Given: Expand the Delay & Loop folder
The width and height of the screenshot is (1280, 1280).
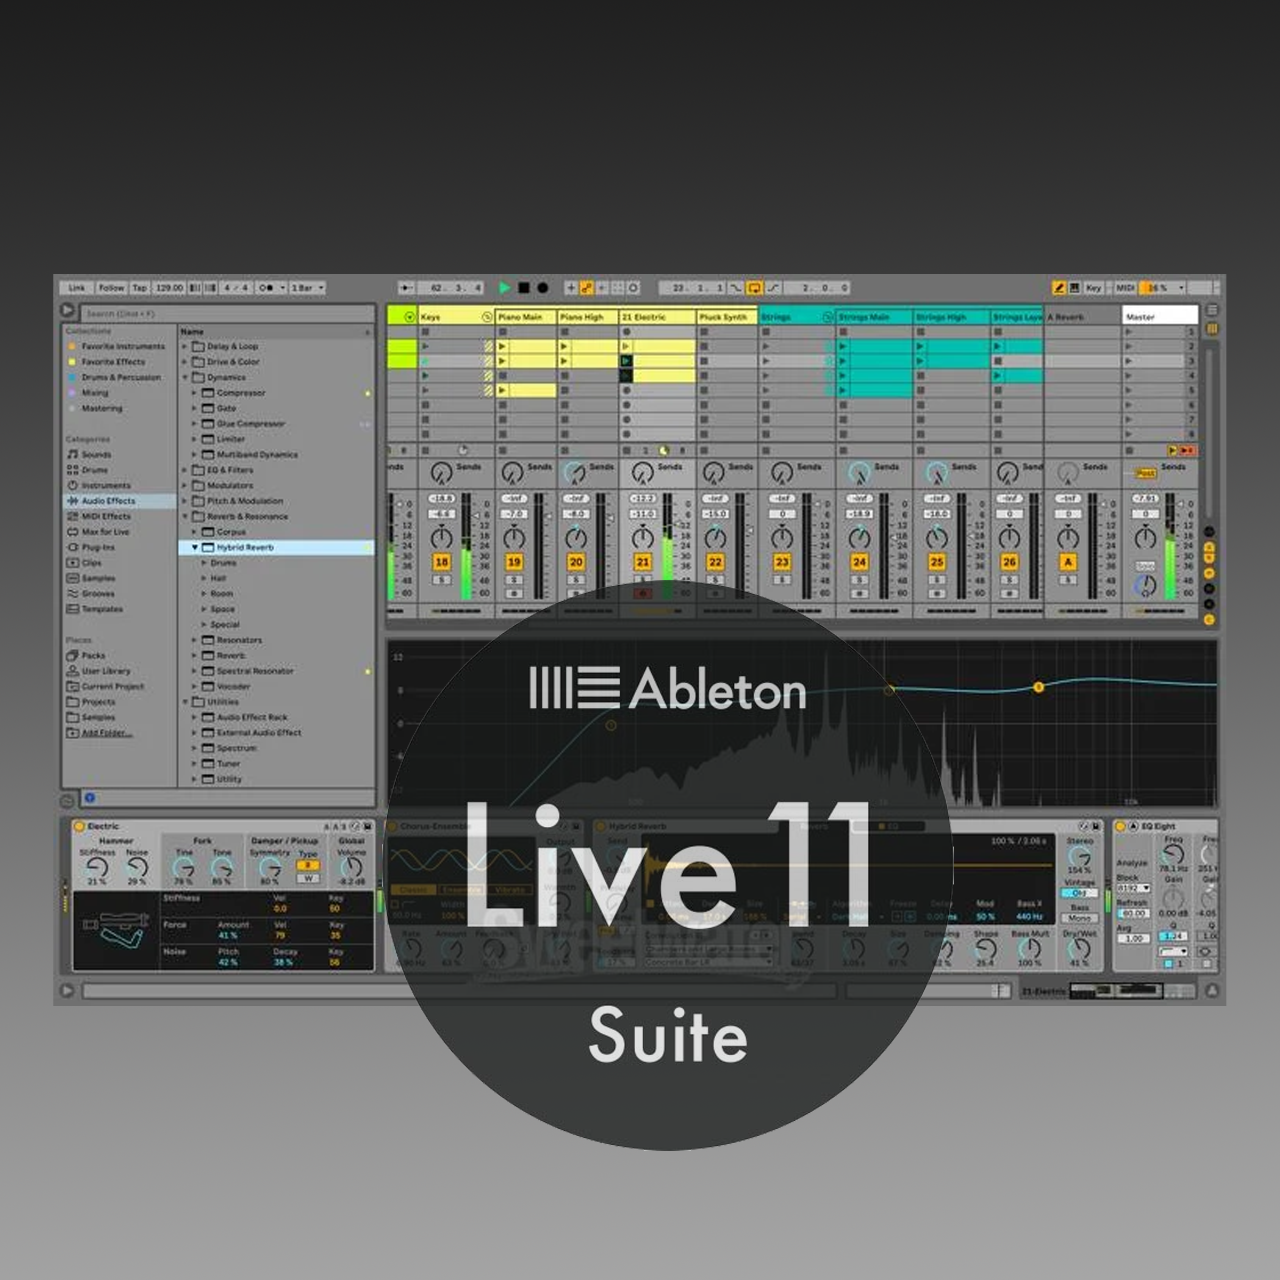Looking at the screenshot, I should coord(185,346).
